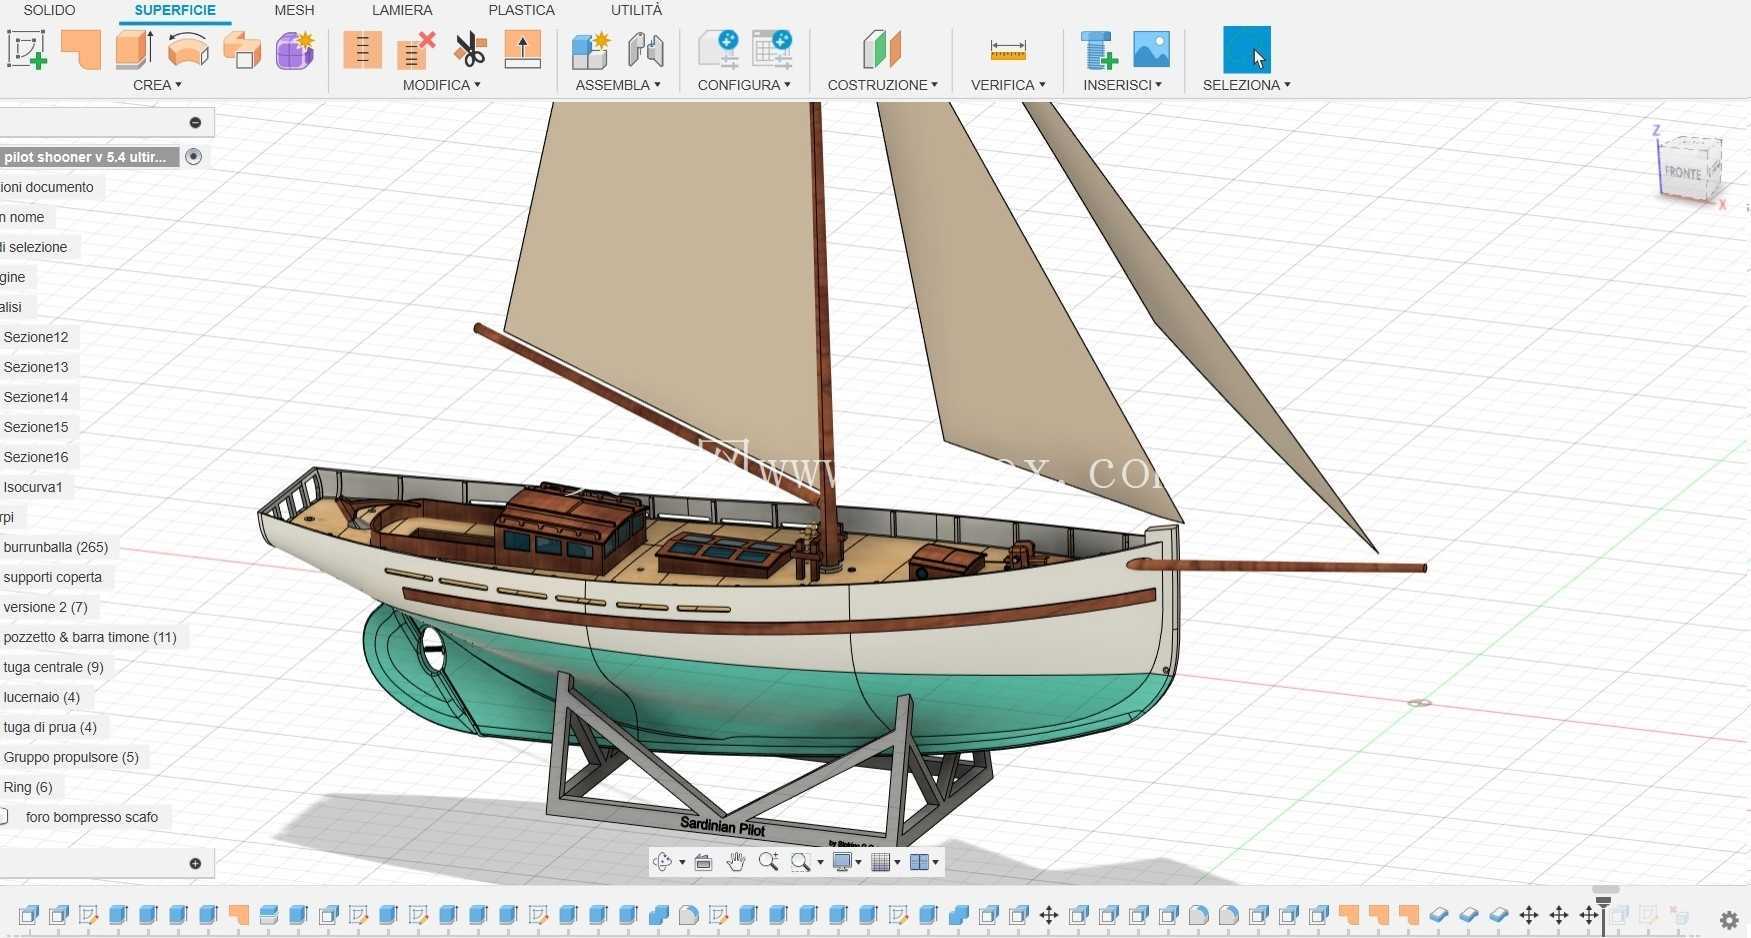The width and height of the screenshot is (1751, 938).
Task: Collapse the browser panel with minus button
Action: click(196, 123)
